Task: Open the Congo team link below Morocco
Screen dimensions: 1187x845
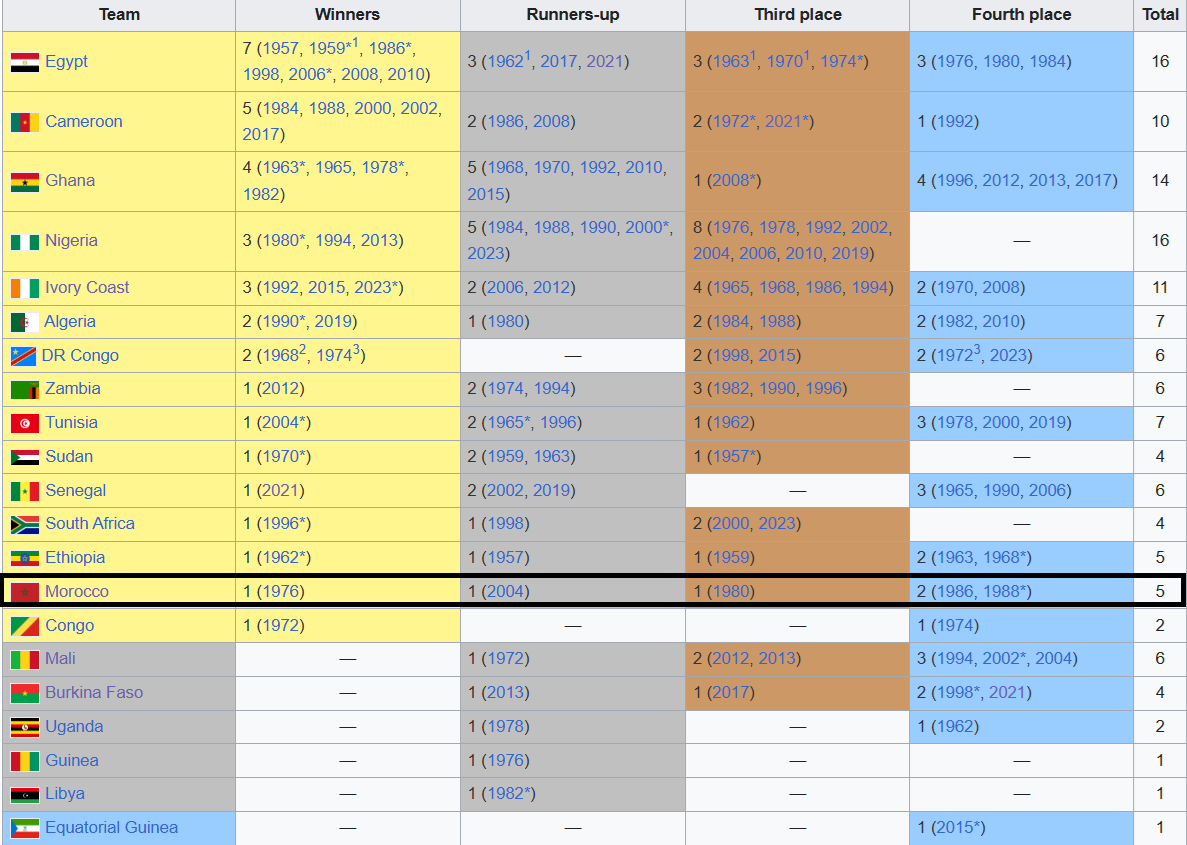Action: pos(70,625)
